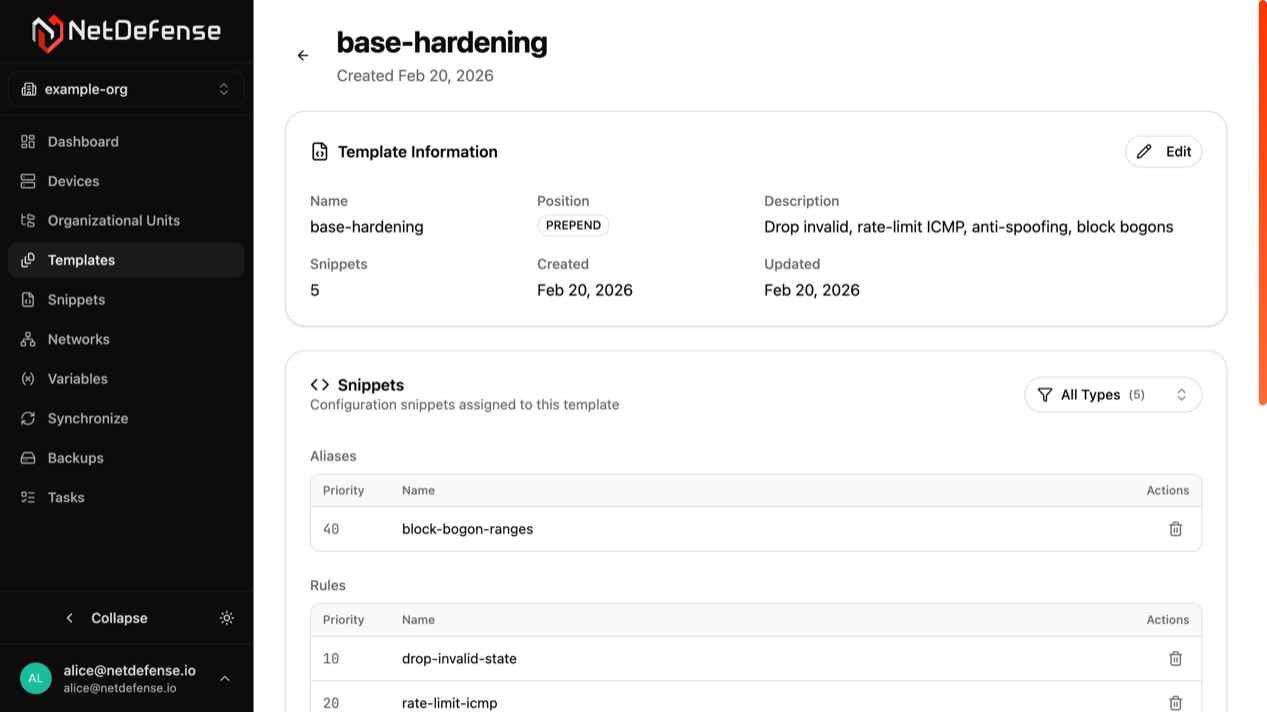This screenshot has width=1267, height=712.
Task: Select the Variables sidebar item
Action: pos(77,379)
